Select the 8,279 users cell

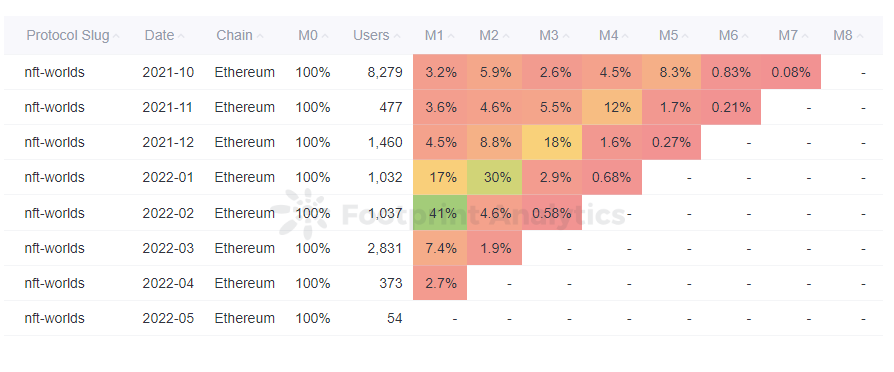click(385, 72)
